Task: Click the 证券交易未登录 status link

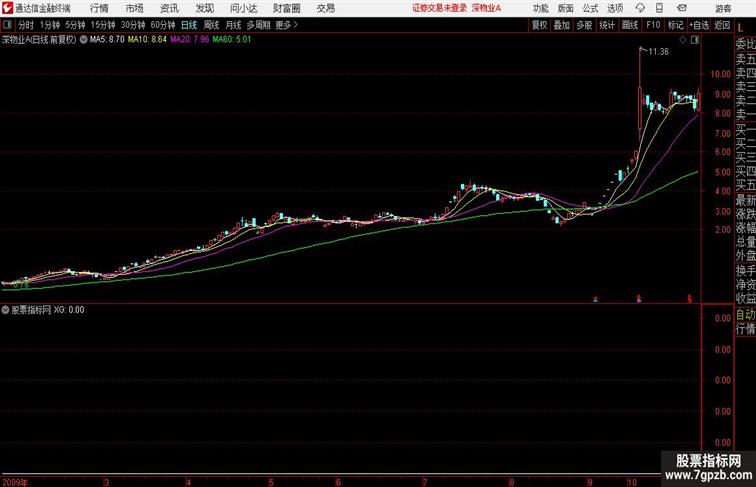Action: tap(440, 8)
